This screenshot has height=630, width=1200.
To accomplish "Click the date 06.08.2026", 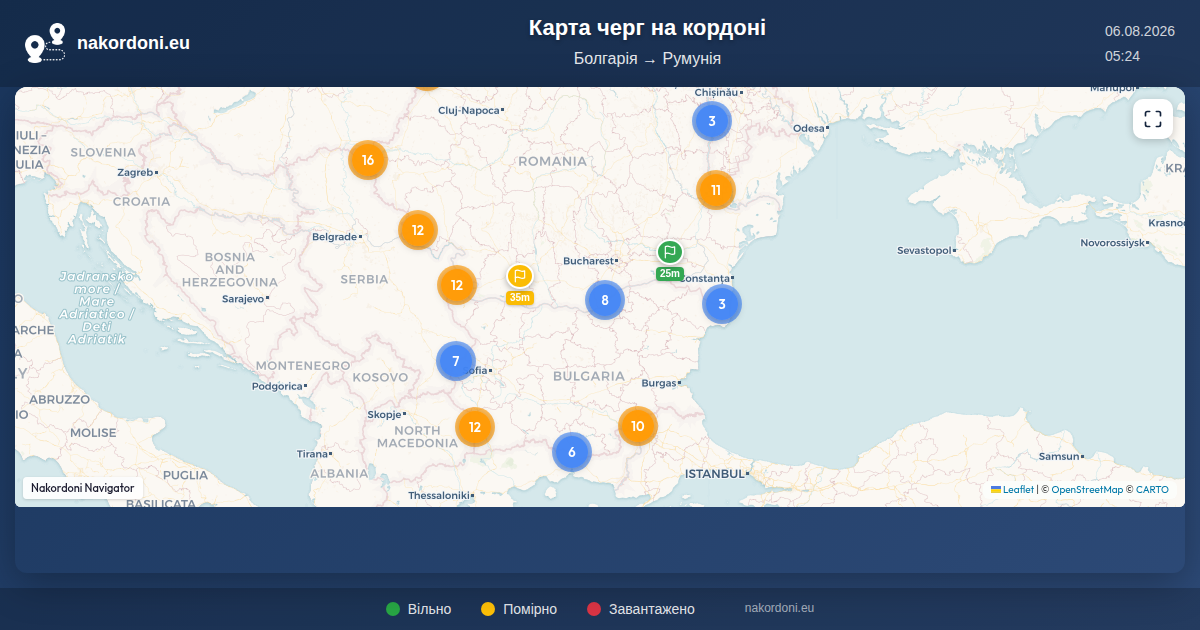I will point(1139,31).
